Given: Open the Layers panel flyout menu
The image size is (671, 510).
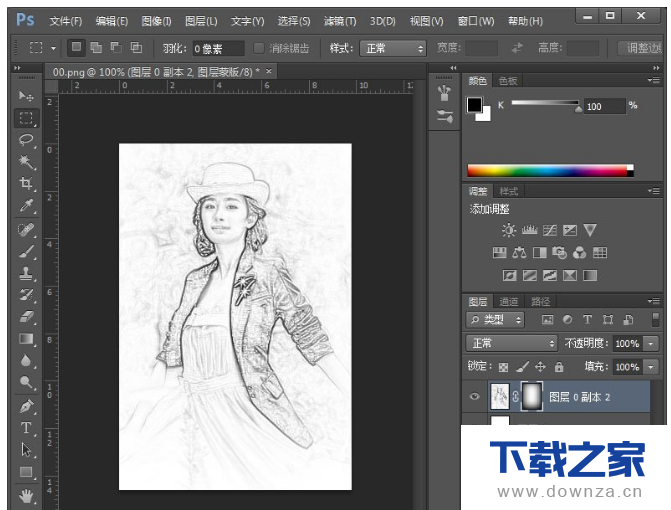Looking at the screenshot, I should tap(653, 301).
